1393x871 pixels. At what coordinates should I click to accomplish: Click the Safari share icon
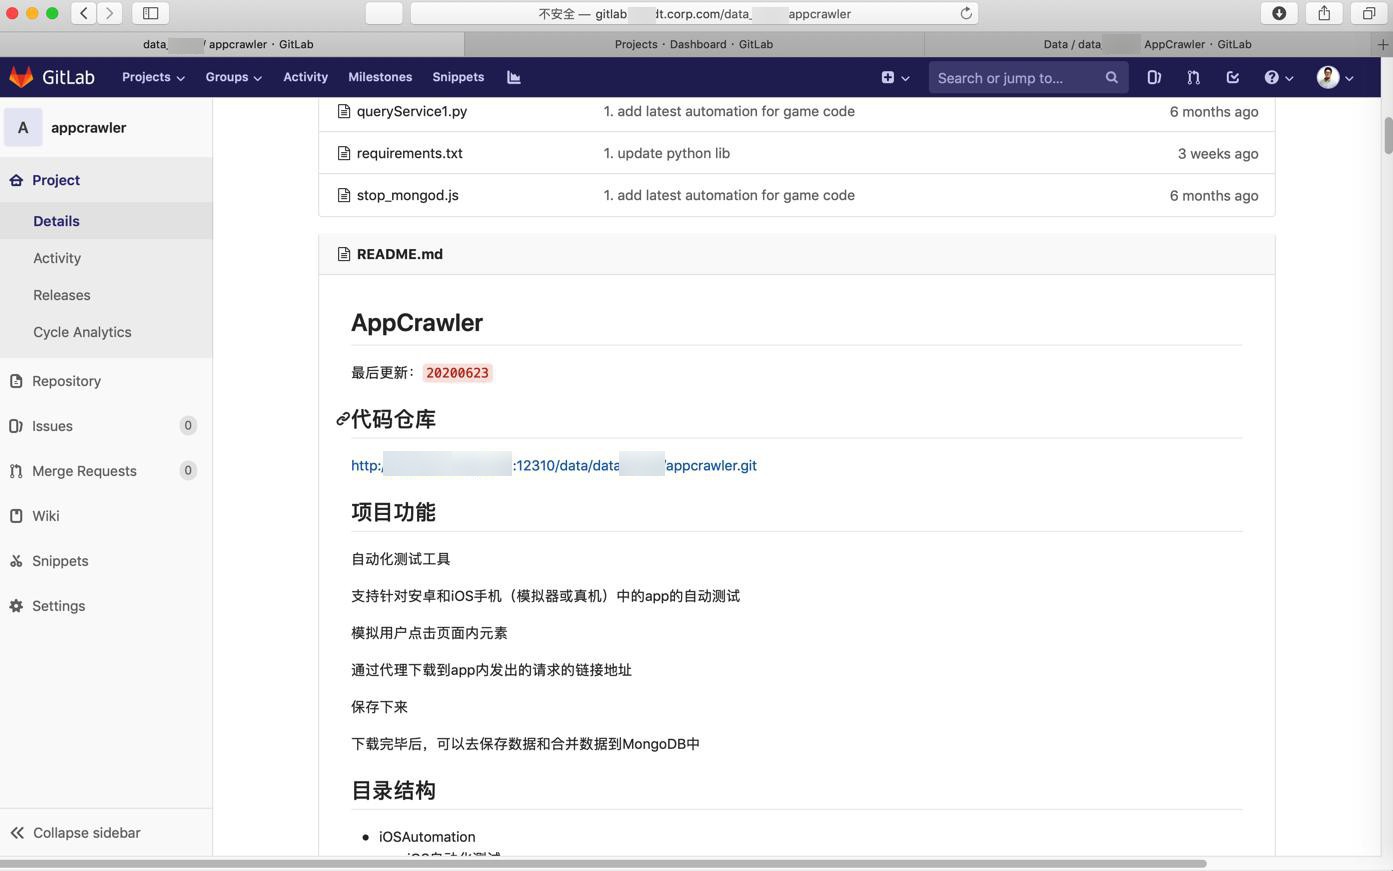(1324, 13)
